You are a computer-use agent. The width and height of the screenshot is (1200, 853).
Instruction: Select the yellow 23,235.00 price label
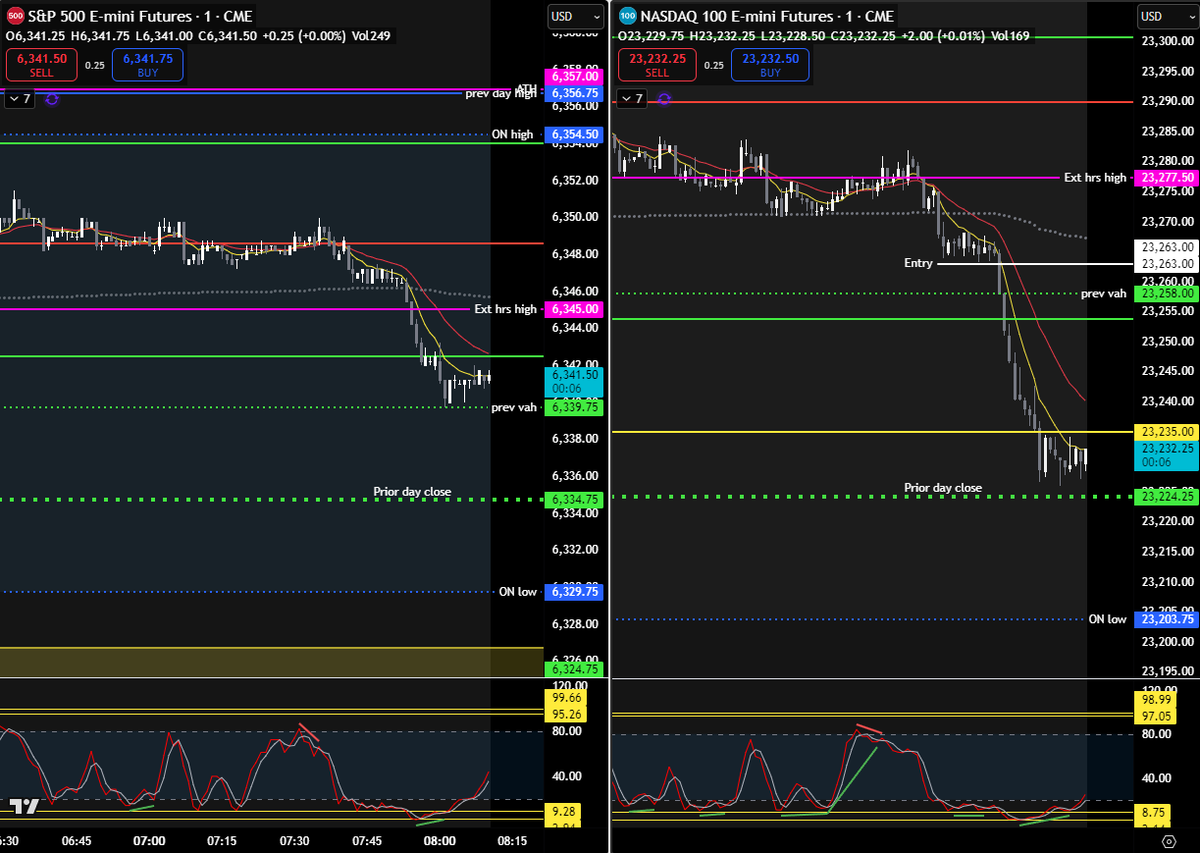(x=1166, y=431)
